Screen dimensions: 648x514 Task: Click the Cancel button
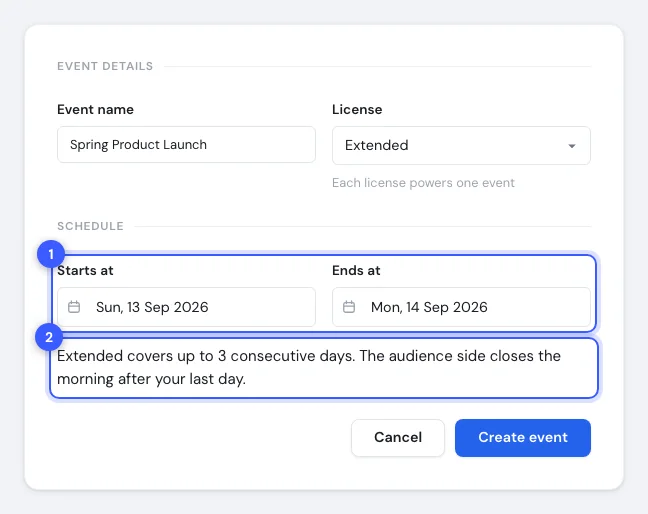pyautogui.click(x=398, y=438)
